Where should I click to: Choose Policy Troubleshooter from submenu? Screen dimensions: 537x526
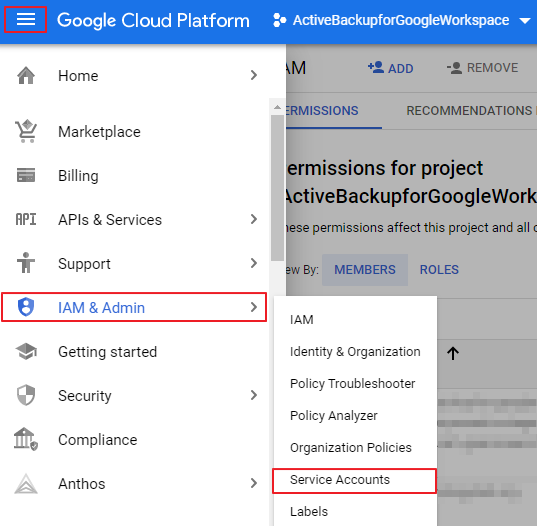[x=352, y=384]
